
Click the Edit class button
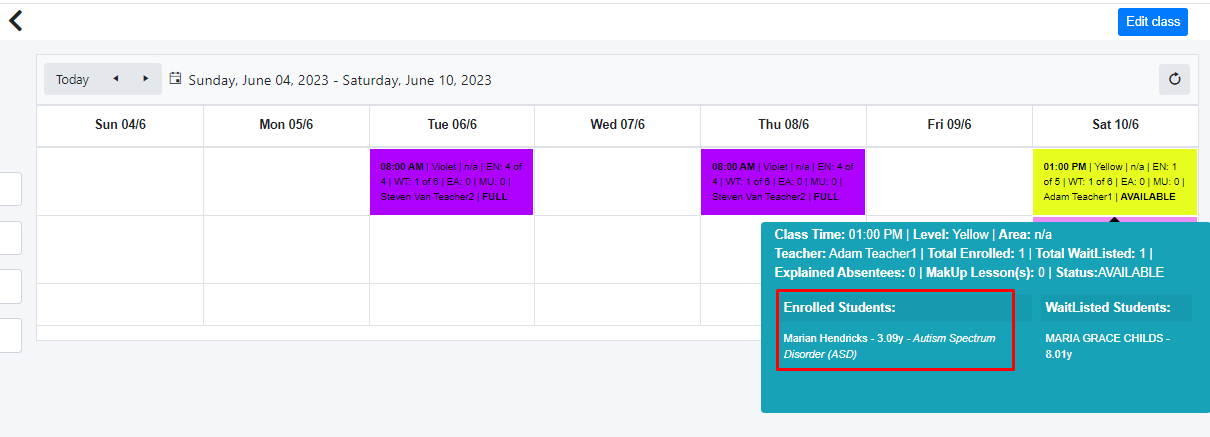click(x=1152, y=21)
